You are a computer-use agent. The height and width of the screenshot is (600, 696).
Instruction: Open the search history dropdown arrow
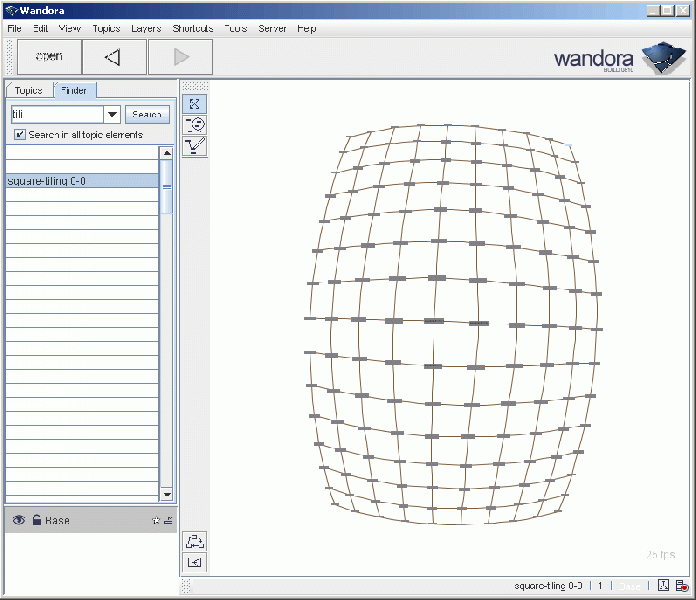click(112, 115)
